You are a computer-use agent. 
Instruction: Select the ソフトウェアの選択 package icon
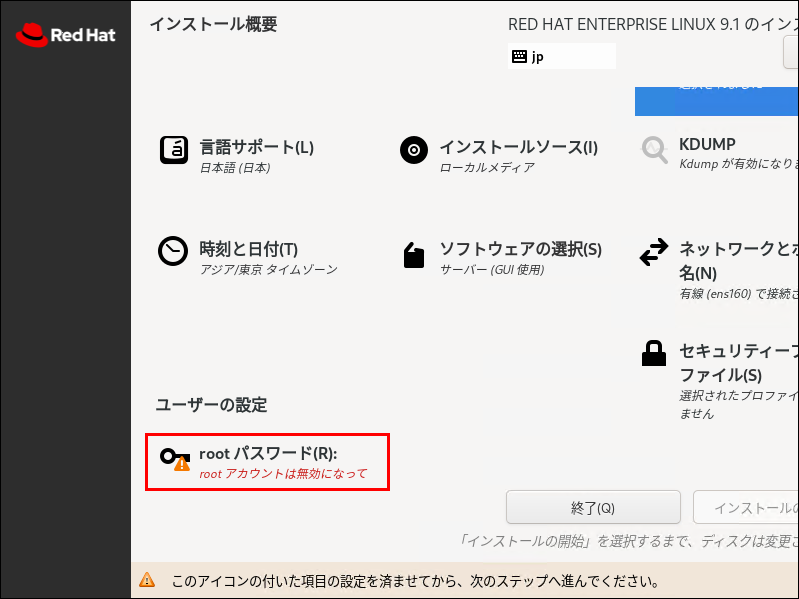click(414, 255)
